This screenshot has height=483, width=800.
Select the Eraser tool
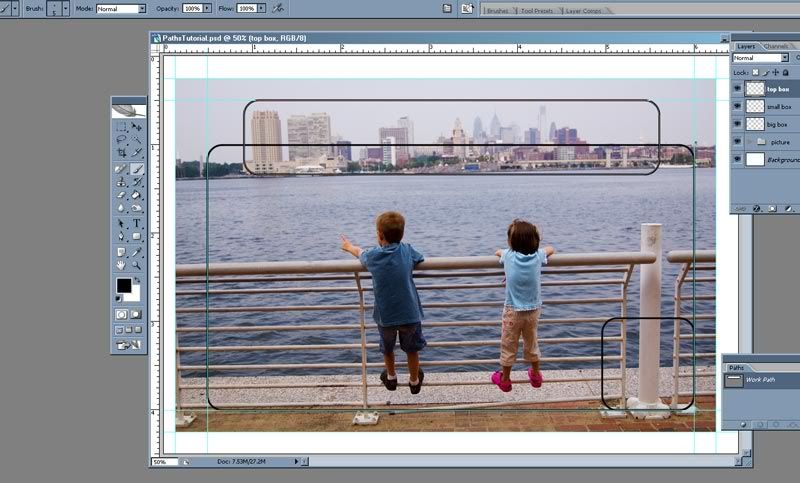coord(121,195)
